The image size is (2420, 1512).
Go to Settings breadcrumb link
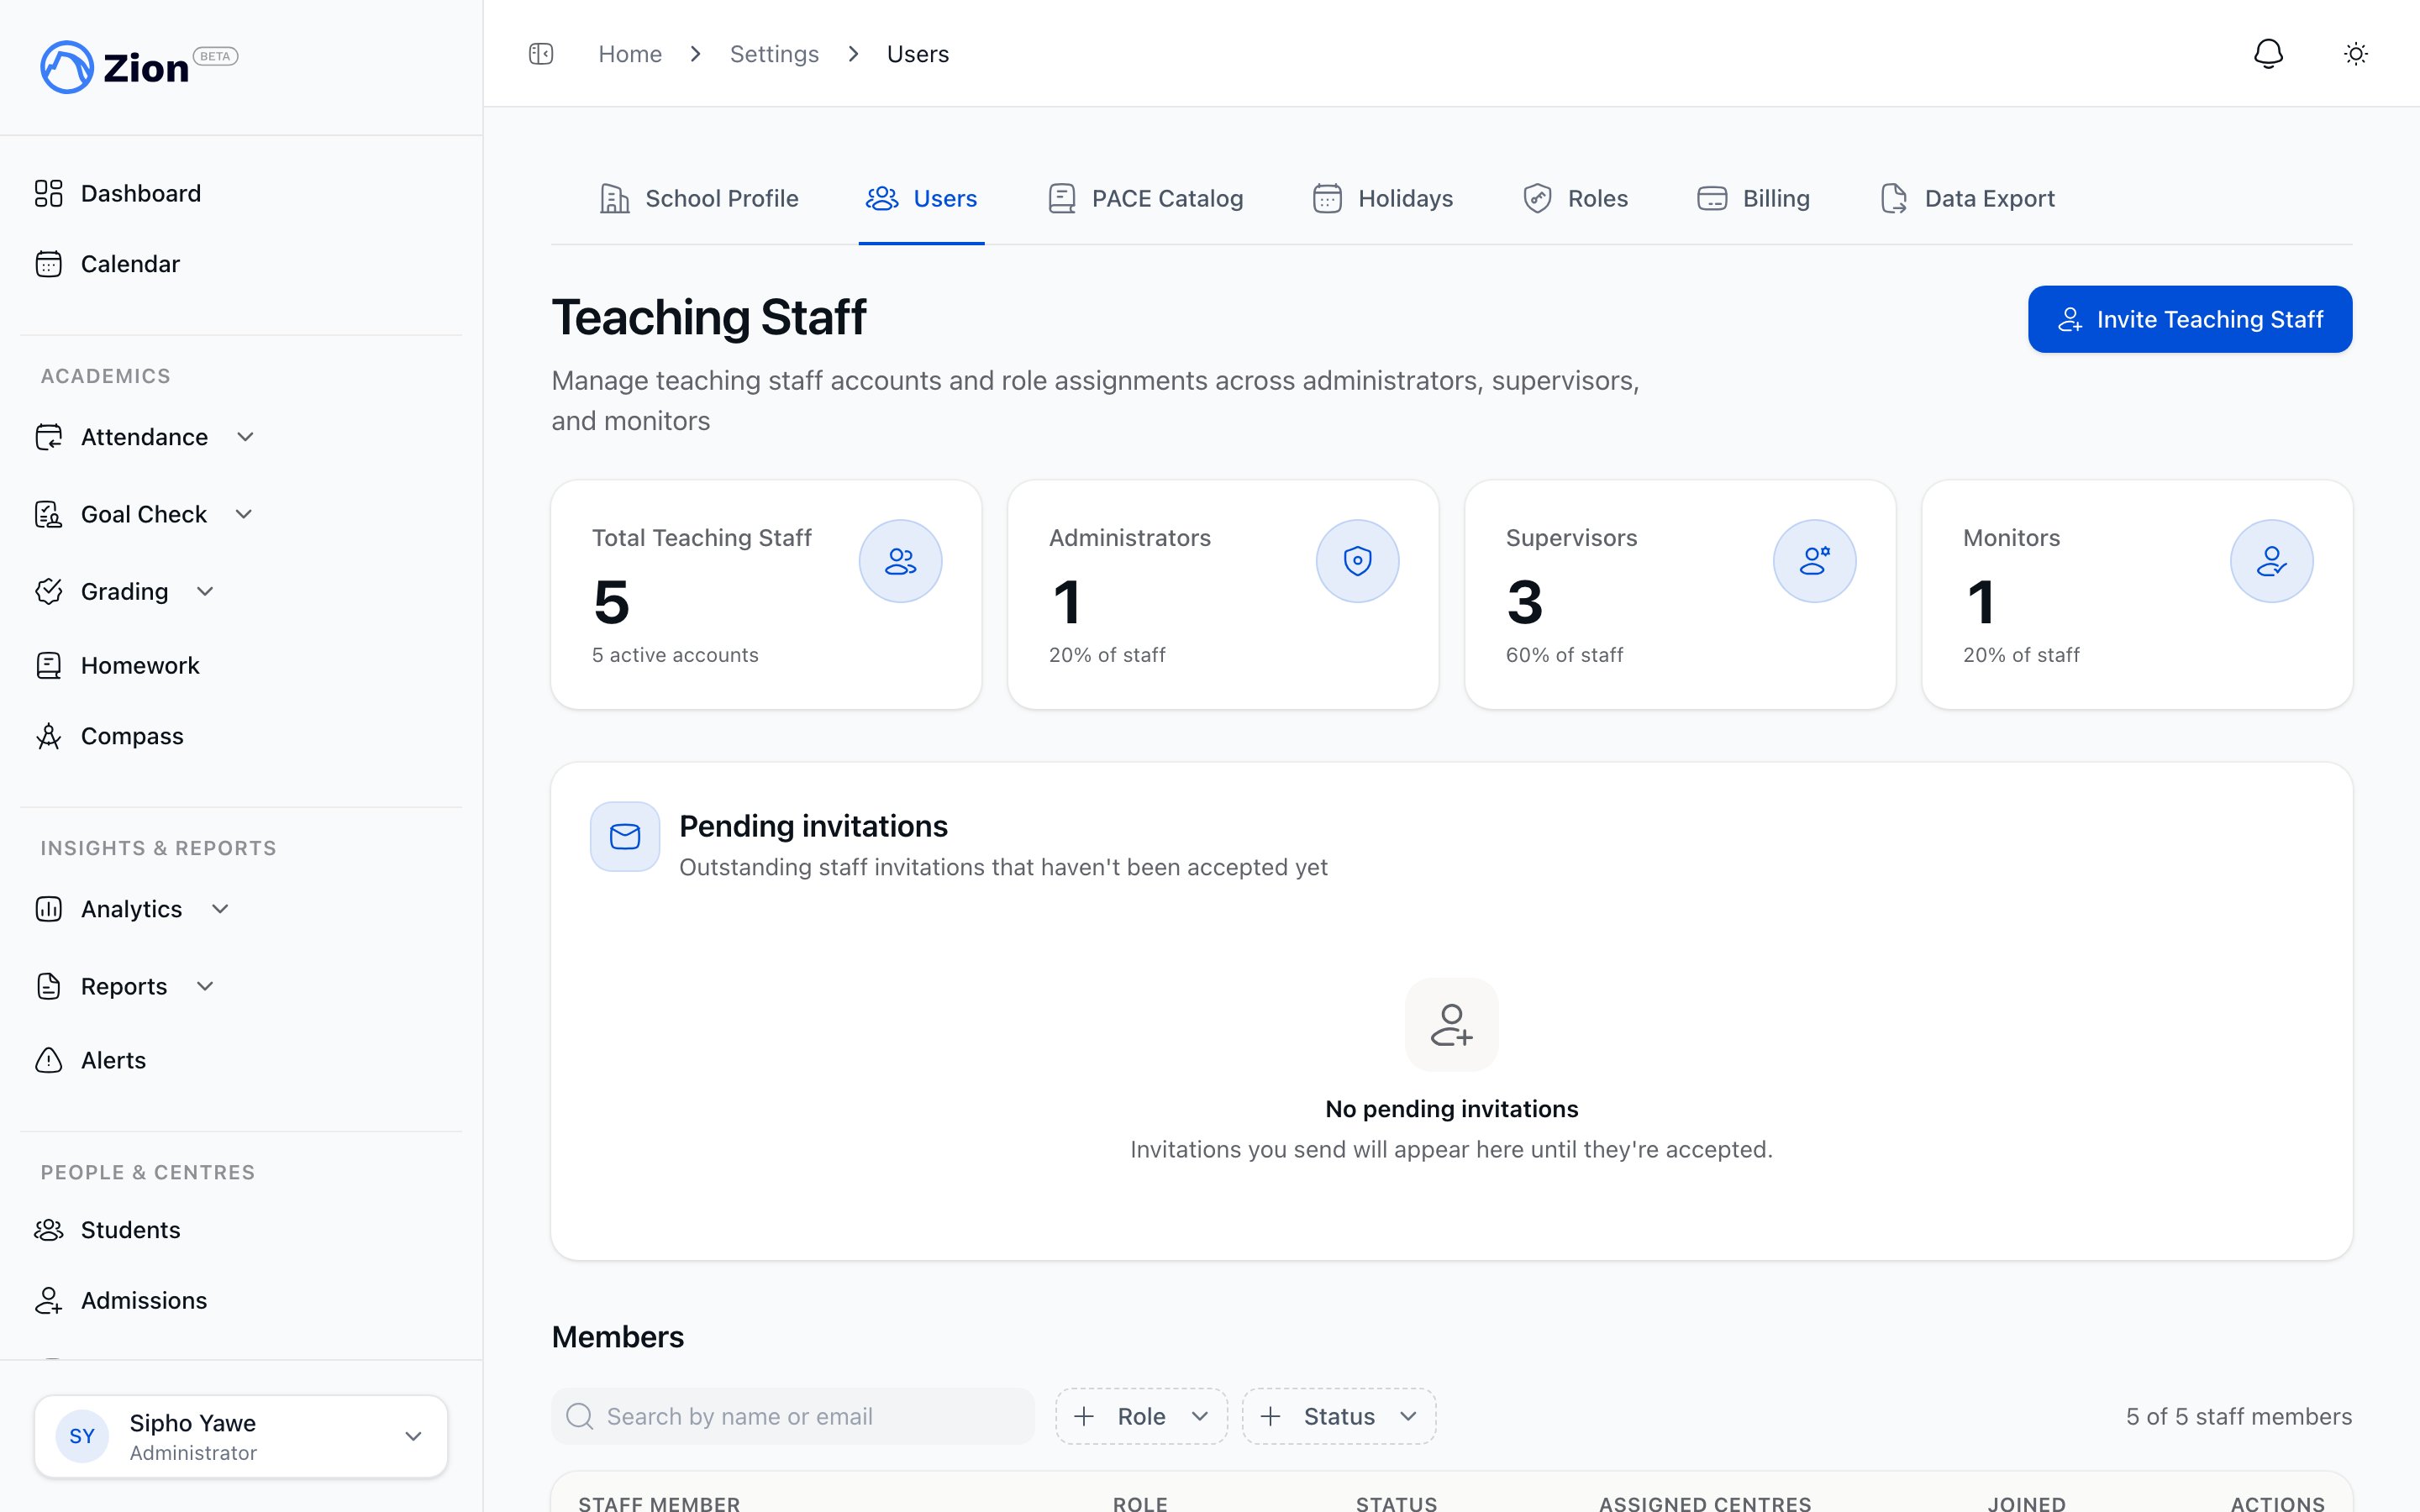[774, 54]
